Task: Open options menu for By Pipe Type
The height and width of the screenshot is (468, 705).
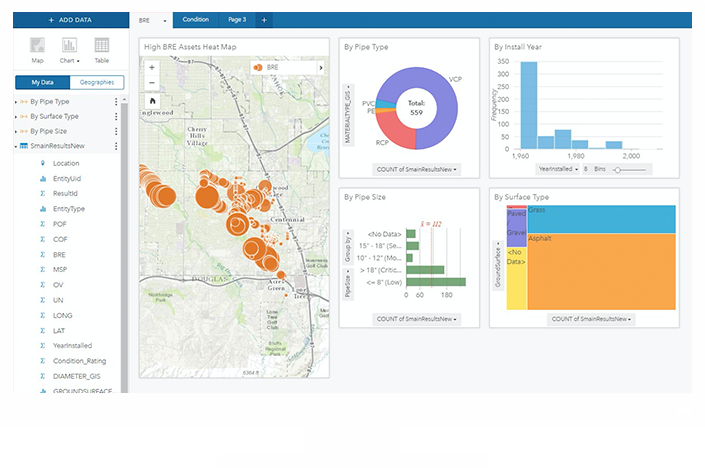Action: (116, 102)
